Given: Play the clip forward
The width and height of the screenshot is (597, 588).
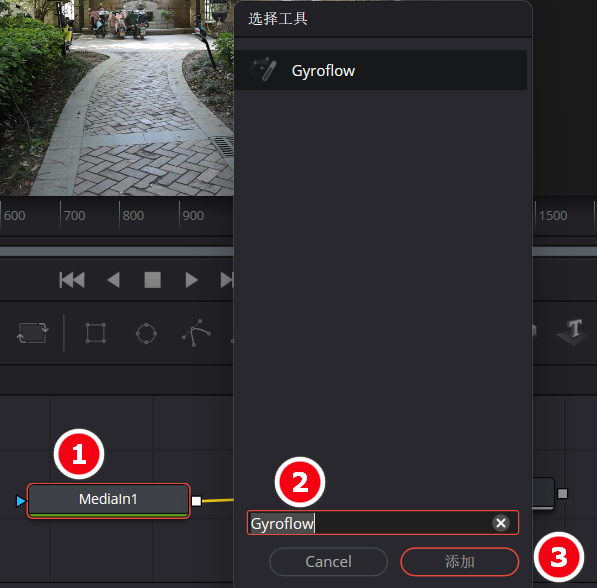Looking at the screenshot, I should point(192,280).
